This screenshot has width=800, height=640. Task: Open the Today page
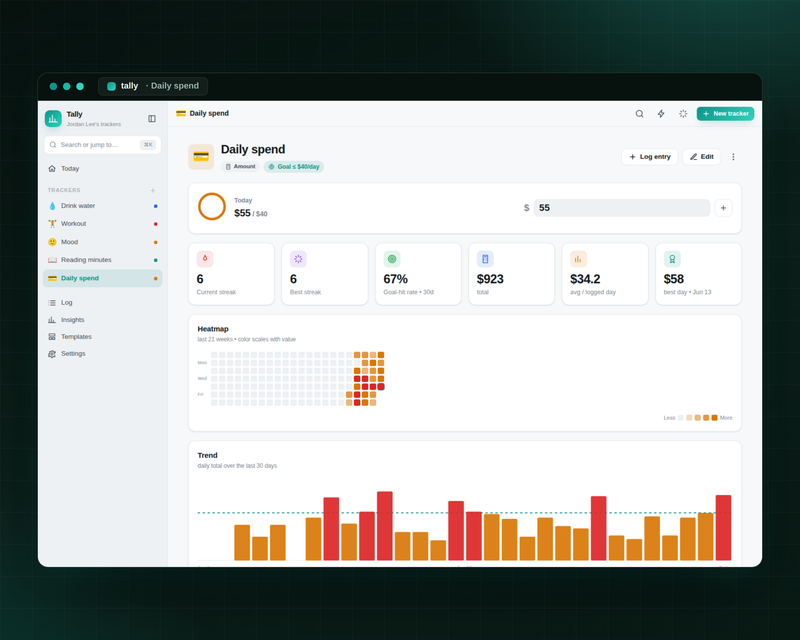(103, 168)
